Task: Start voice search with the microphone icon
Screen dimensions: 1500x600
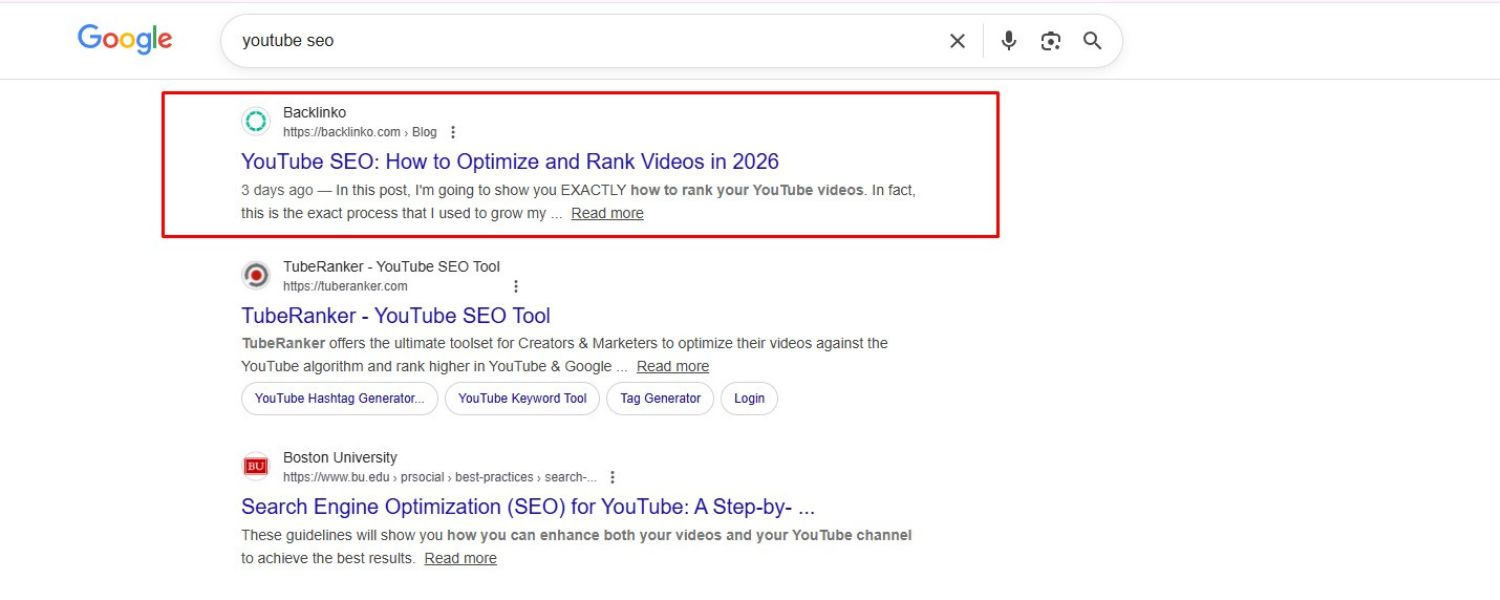Action: 1008,41
